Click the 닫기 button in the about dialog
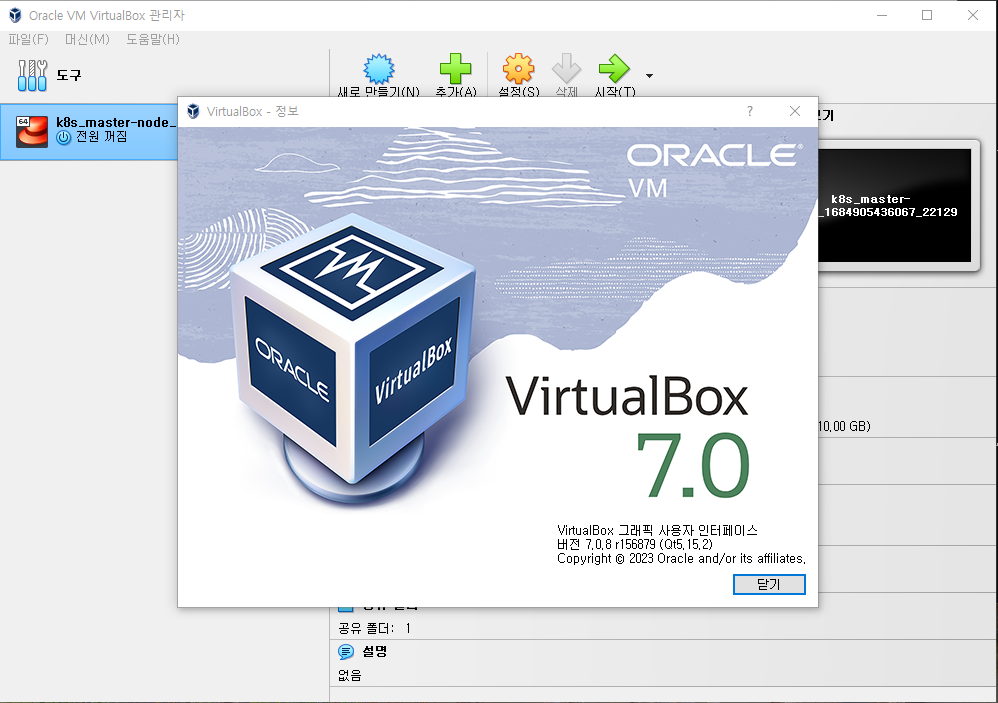Screen dimensions: 998x703 click(x=769, y=584)
